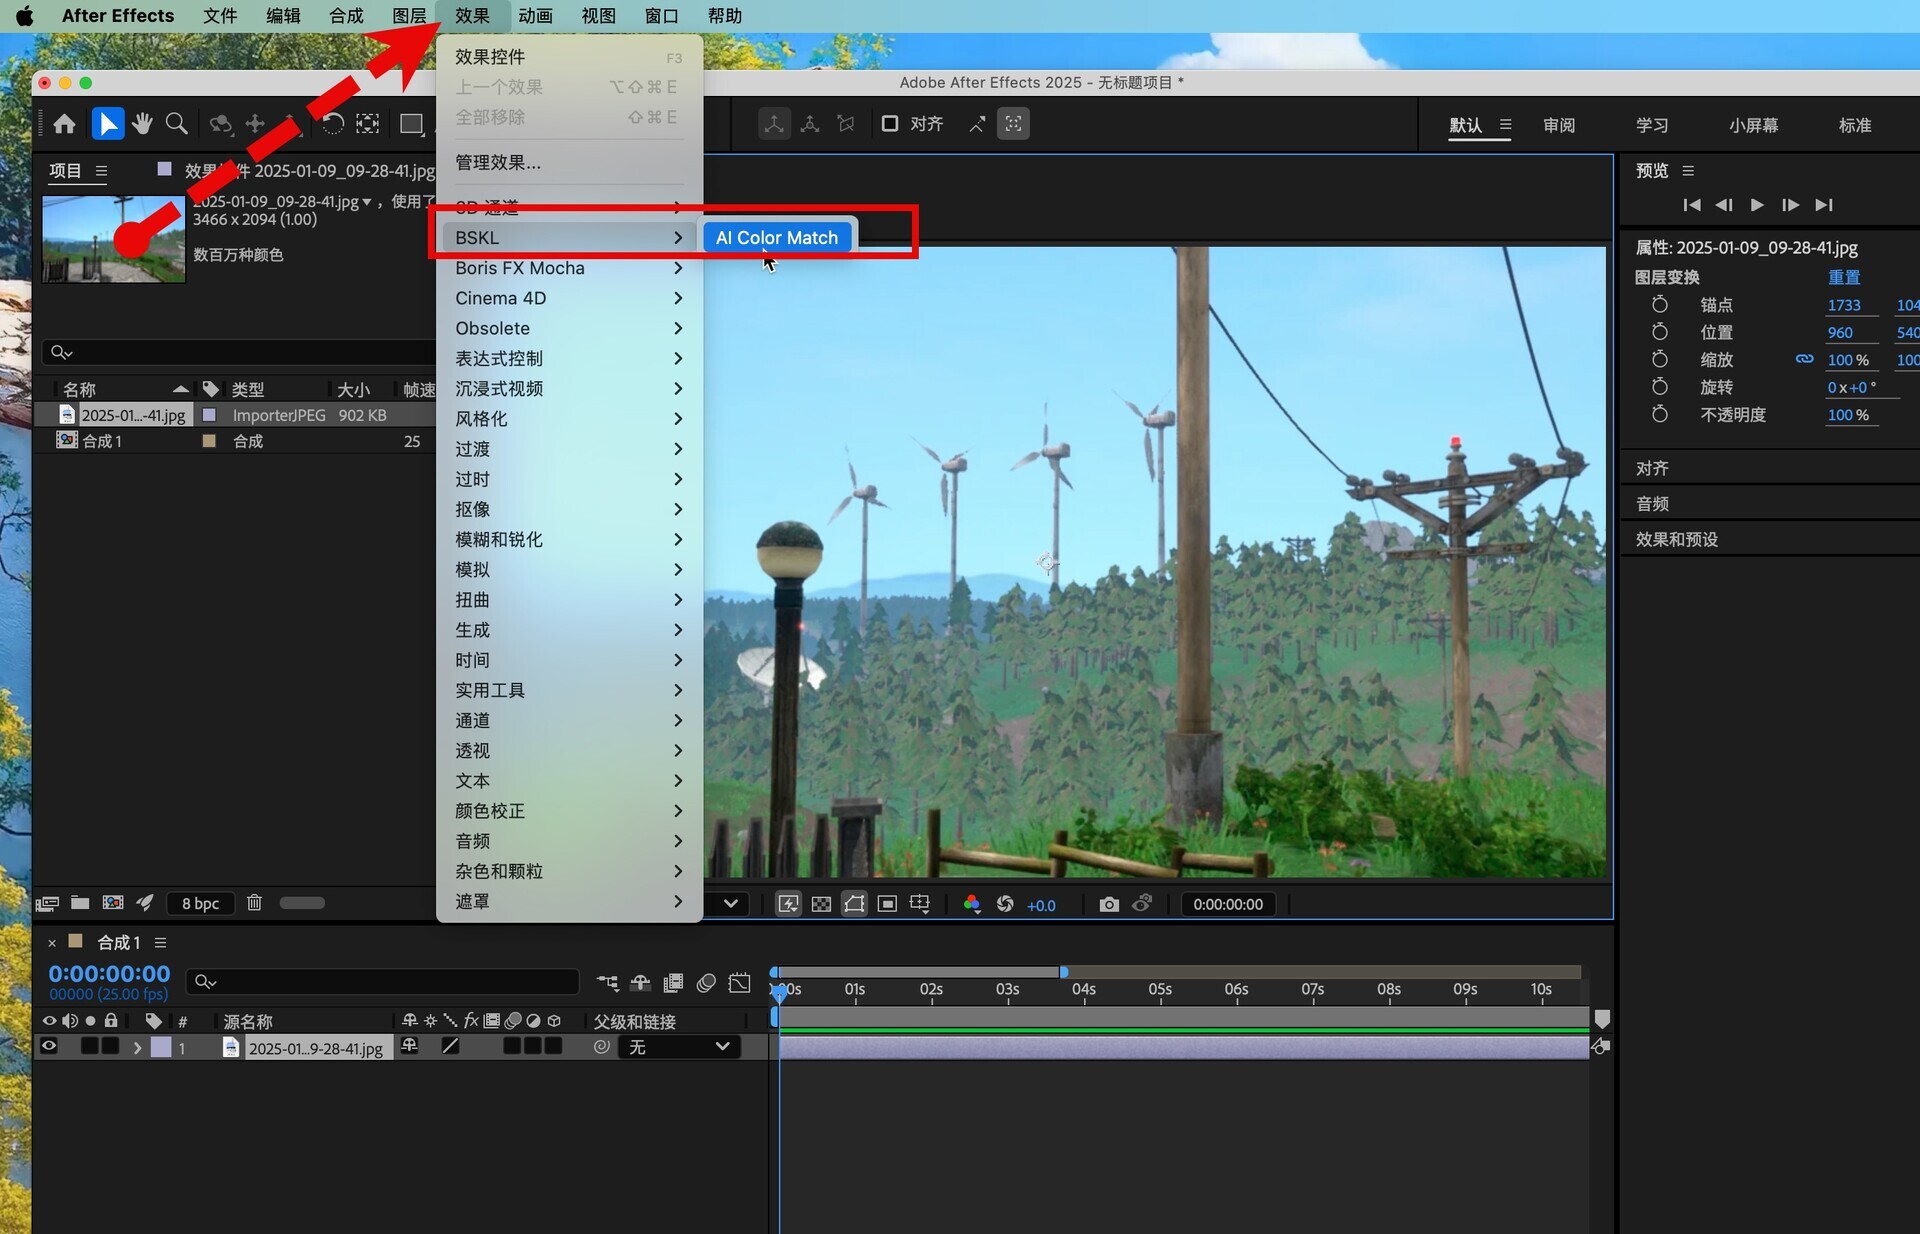Step to next frame in Preview
This screenshot has width=1920, height=1234.
pos(1790,205)
